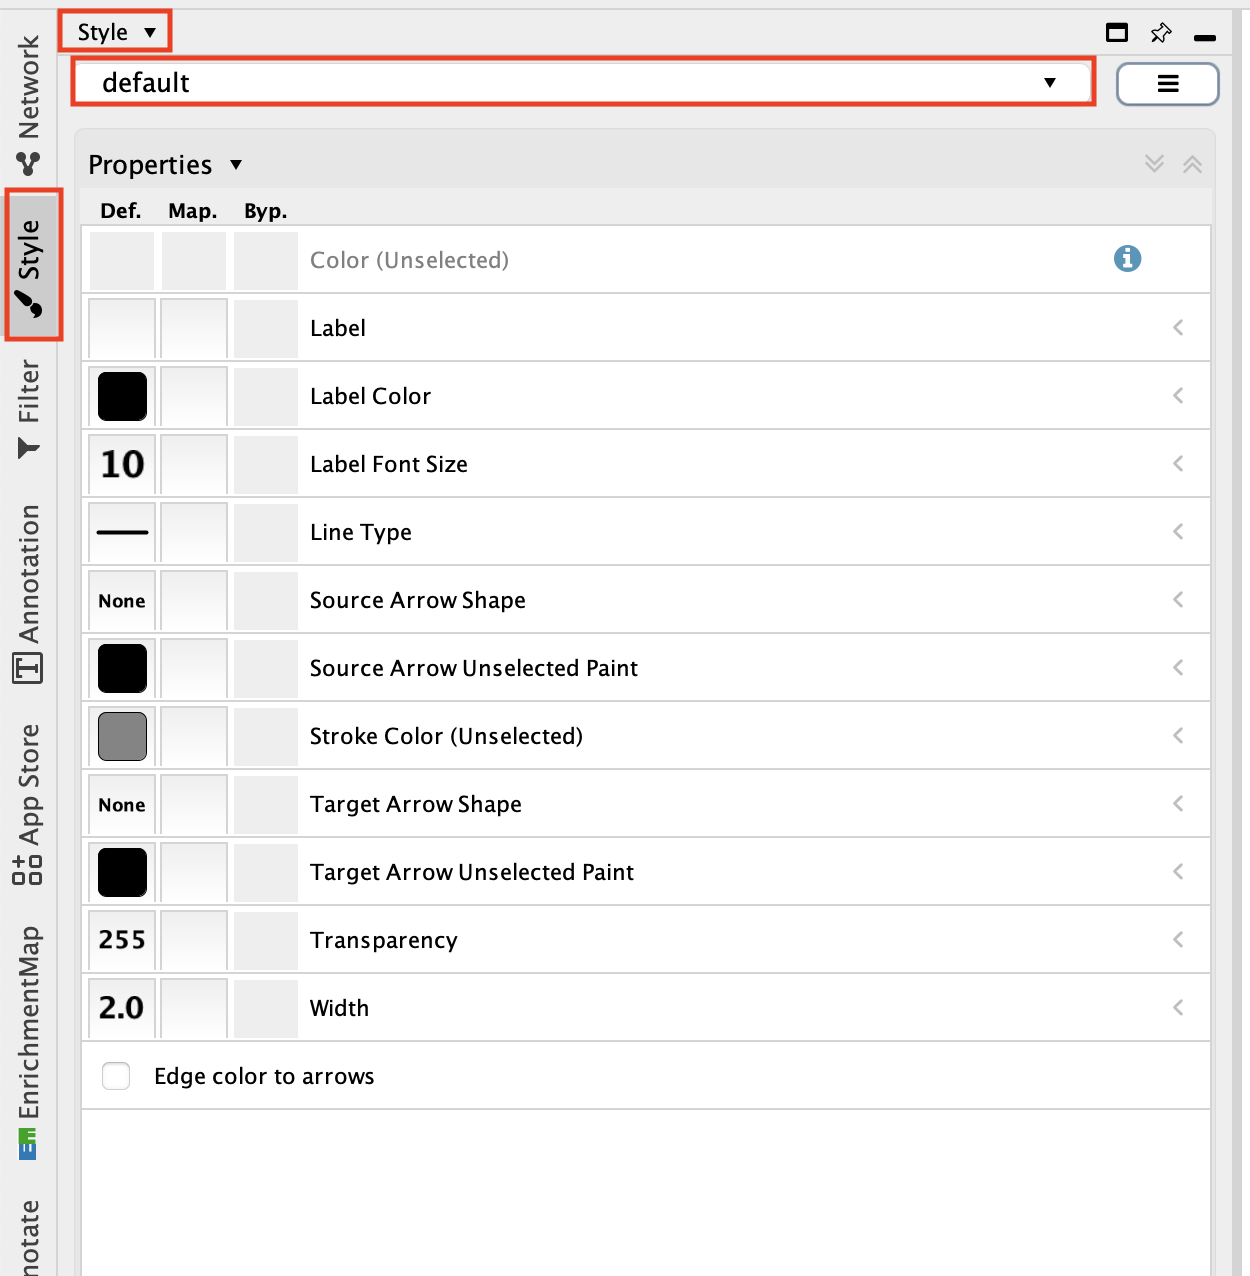Screen dimensions: 1250x1276
Task: Open the Network side tab
Action: click(29, 105)
